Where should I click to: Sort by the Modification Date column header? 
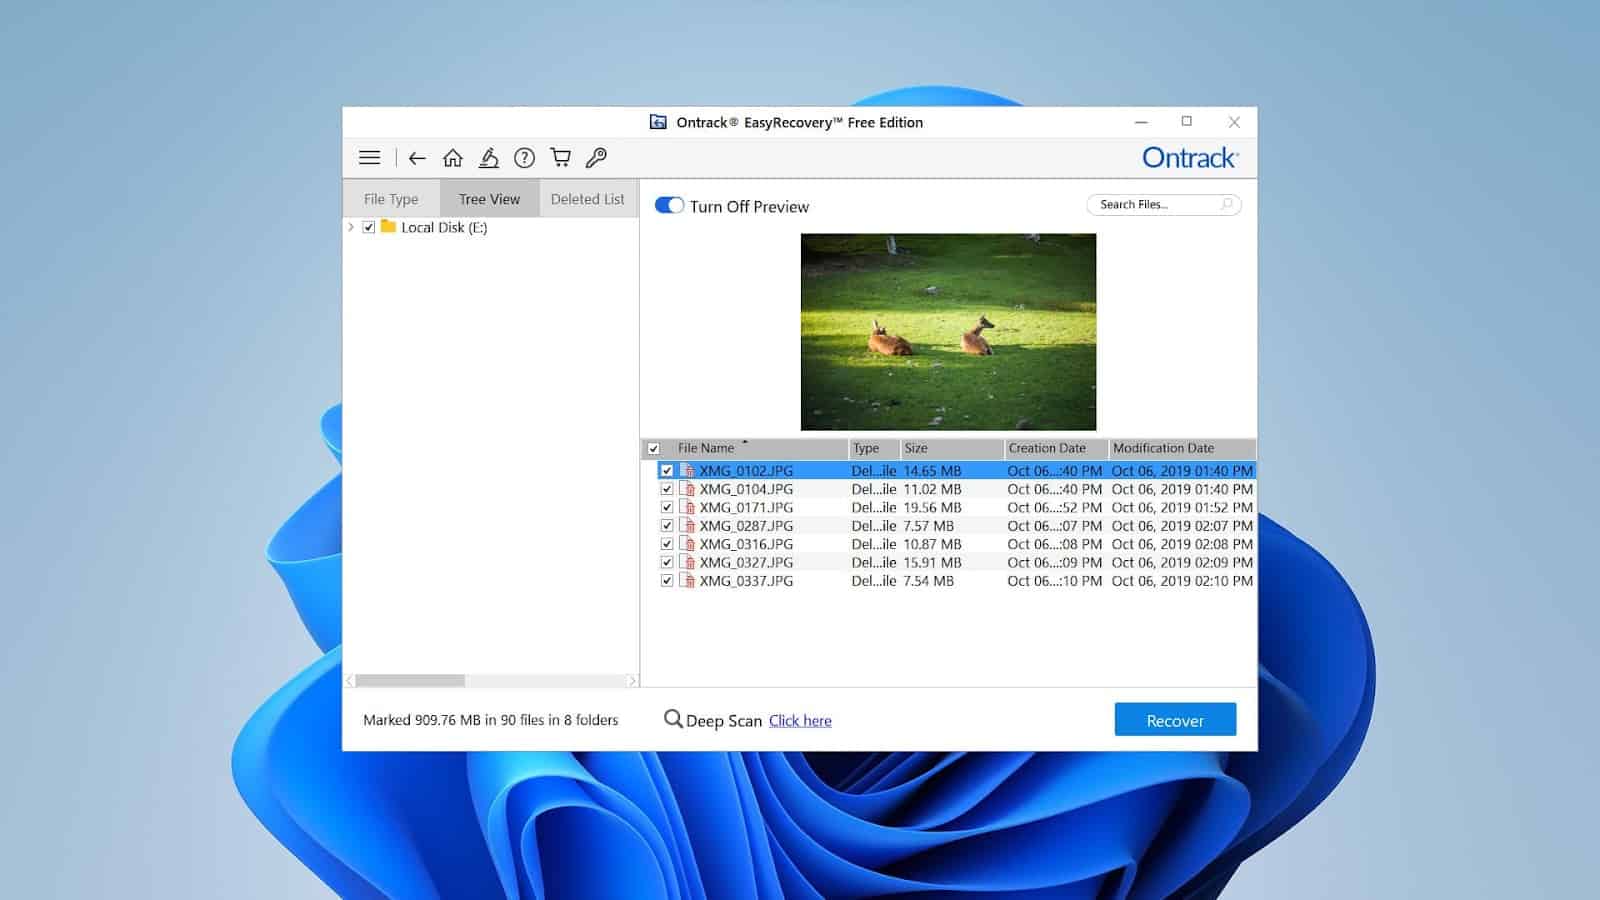(x=1182, y=448)
